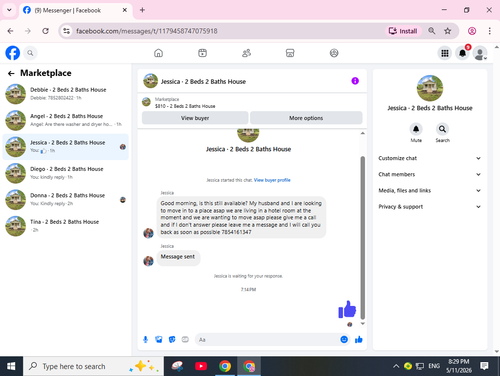The image size is (500, 376).
Task: Click the More options button
Action: (306, 118)
